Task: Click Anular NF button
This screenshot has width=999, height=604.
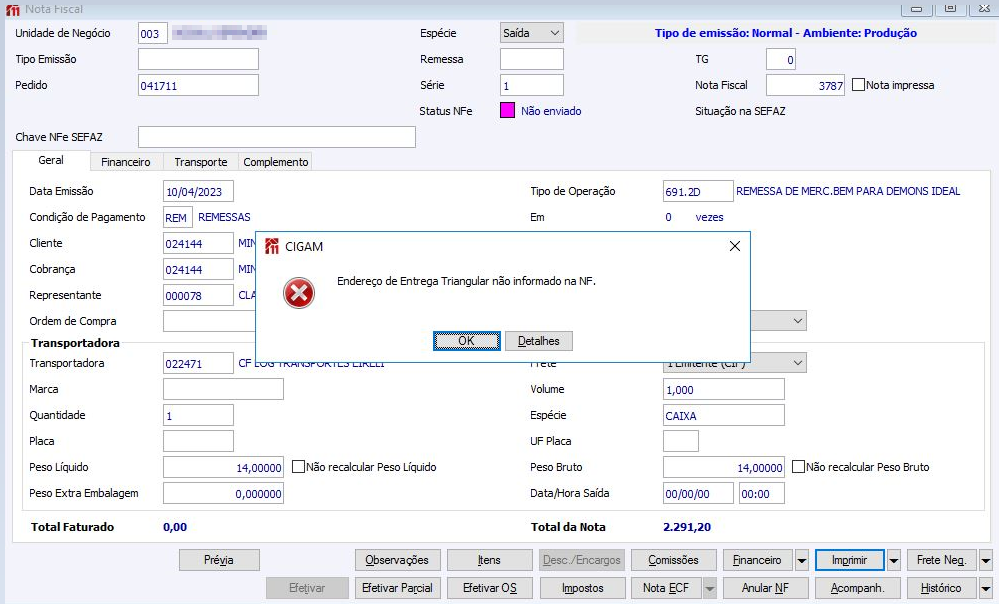Action: 765,588
